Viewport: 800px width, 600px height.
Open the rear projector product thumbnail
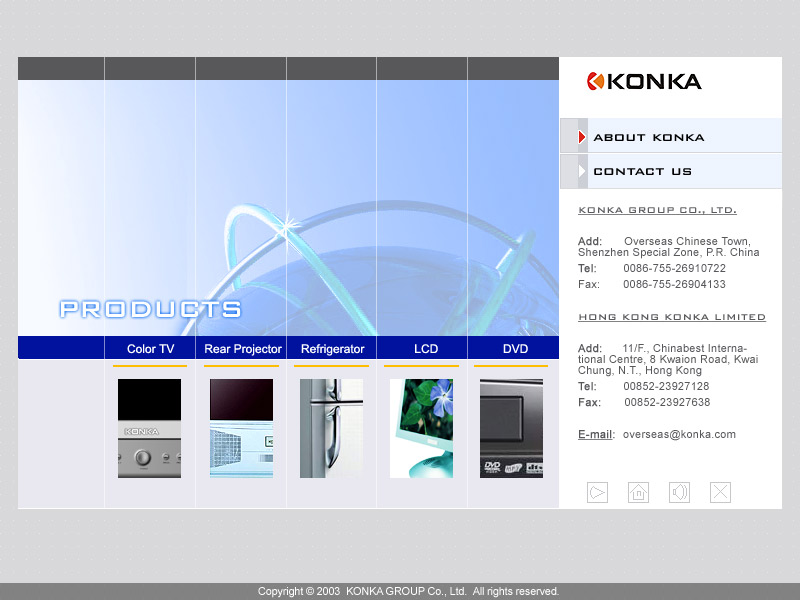click(241, 428)
